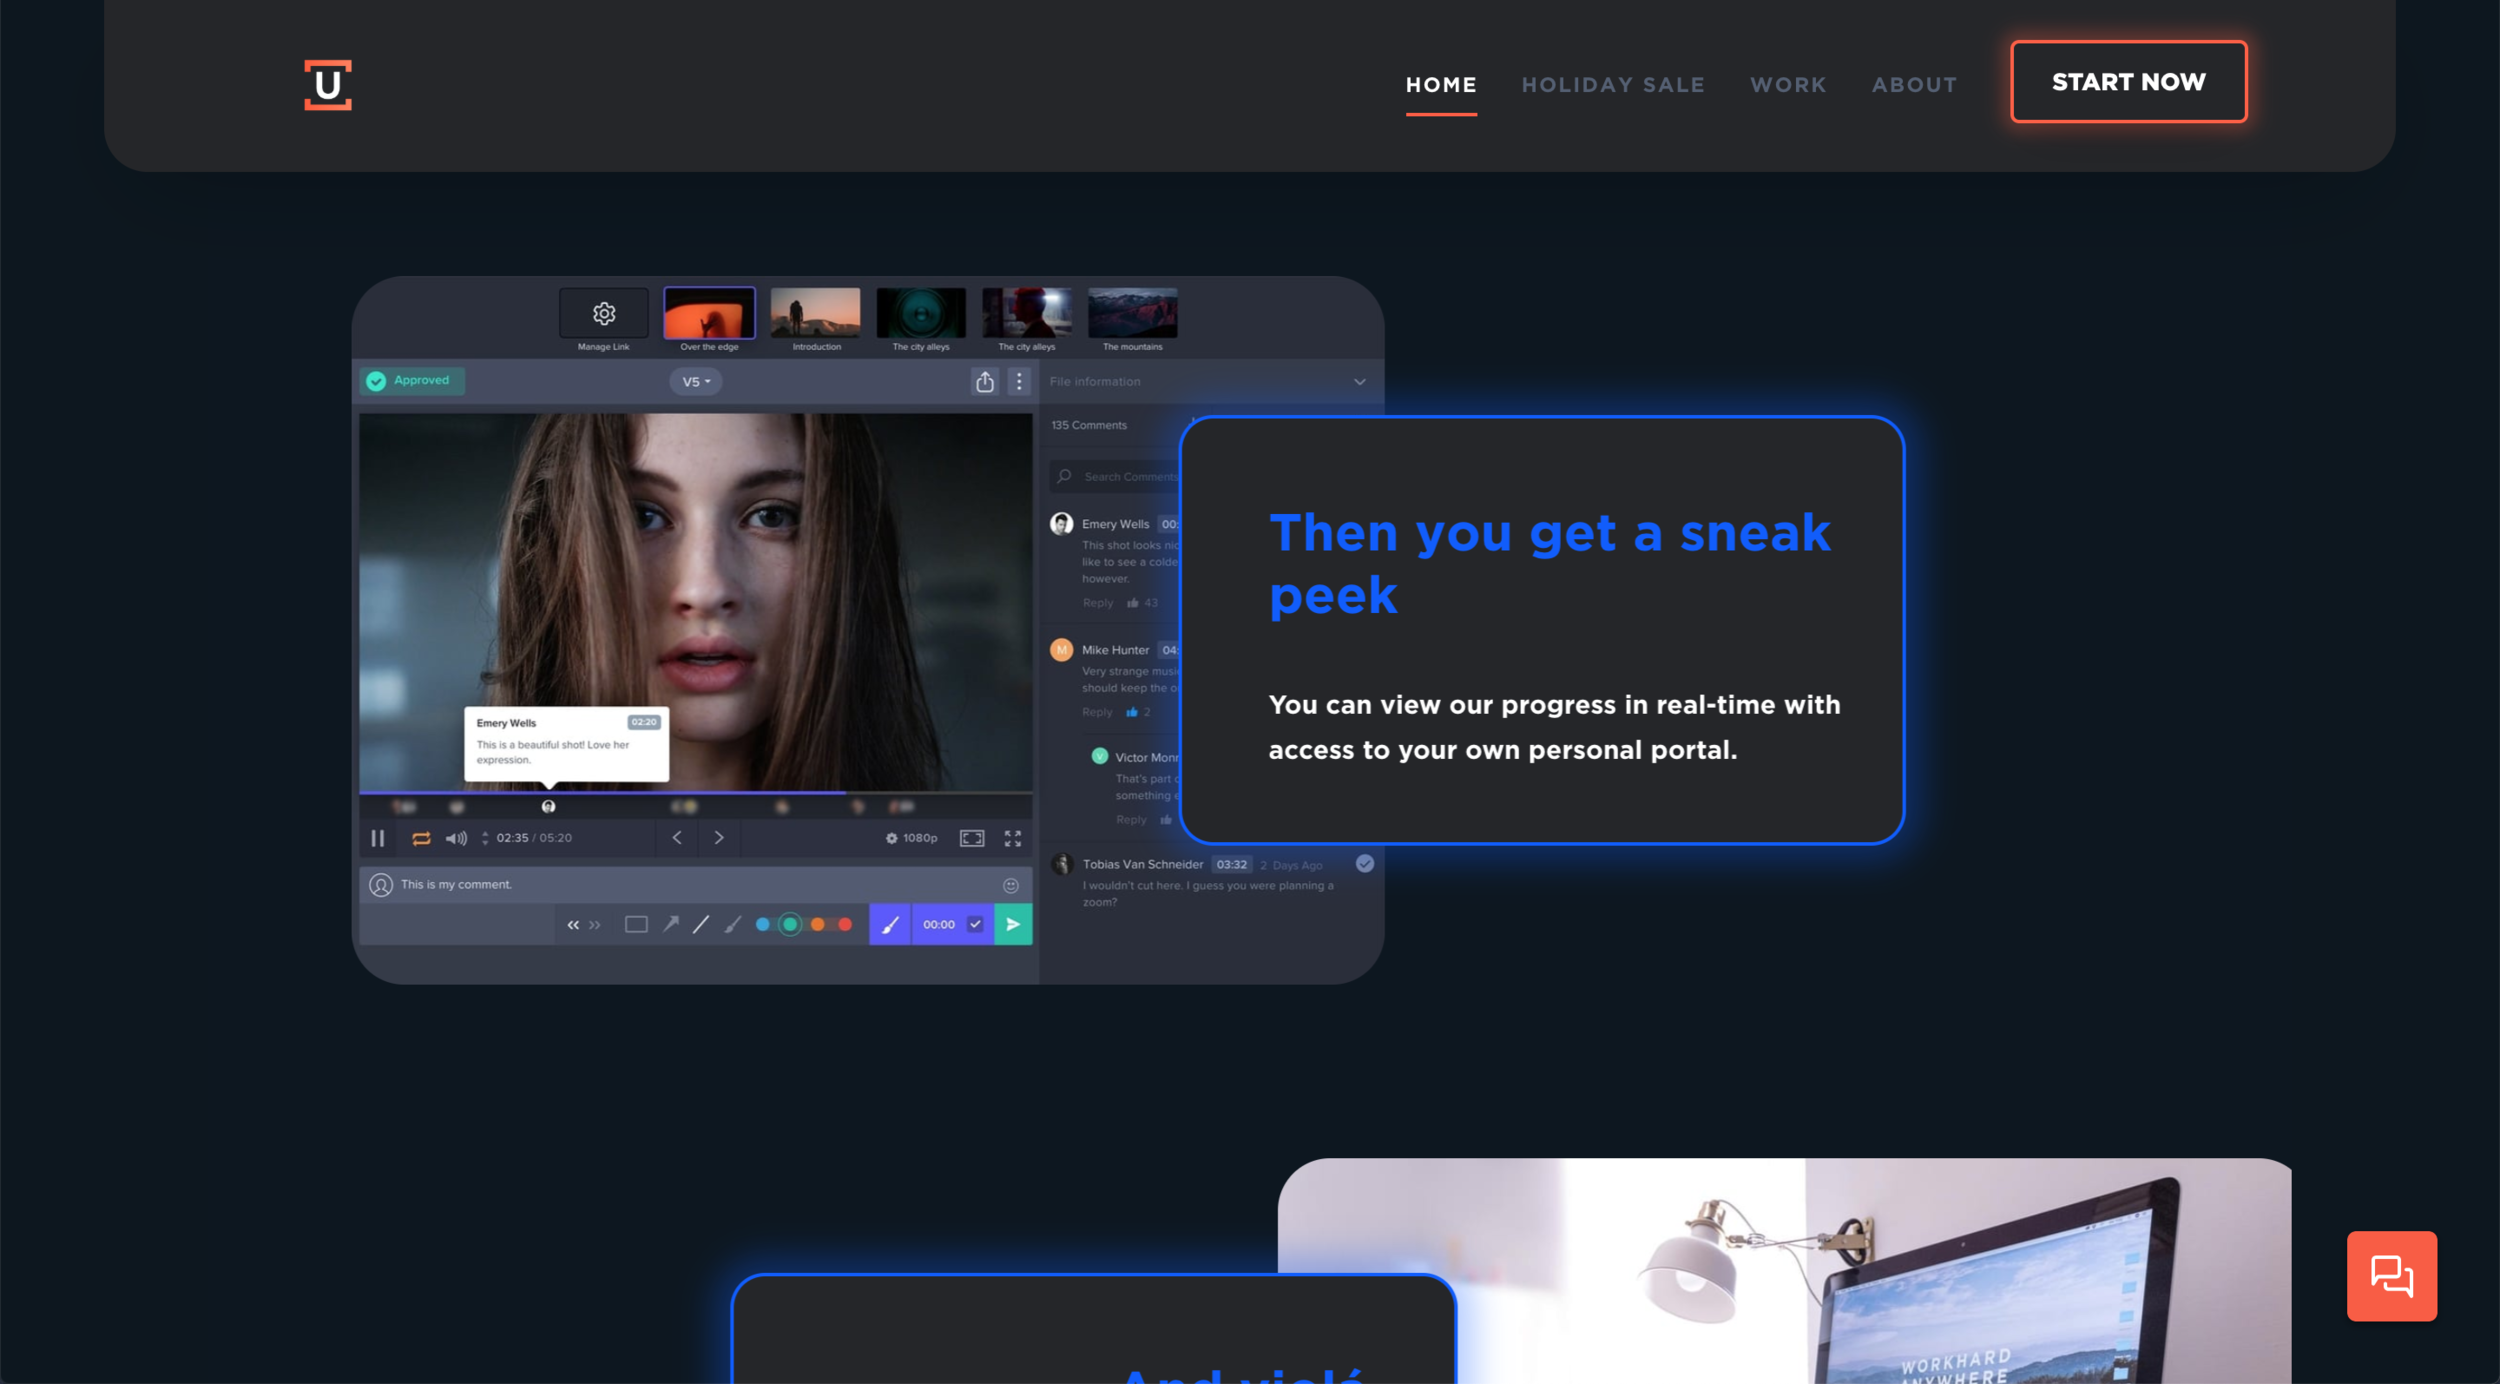2500x1384 pixels.
Task: Like Emery Wells comment thumbs-up
Action: (x=1133, y=603)
